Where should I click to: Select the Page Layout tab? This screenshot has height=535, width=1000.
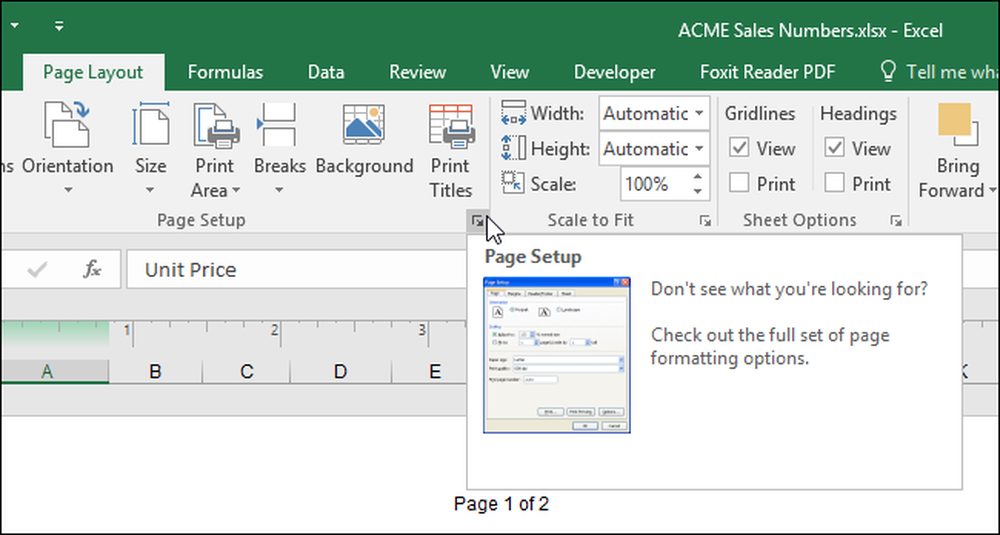93,72
